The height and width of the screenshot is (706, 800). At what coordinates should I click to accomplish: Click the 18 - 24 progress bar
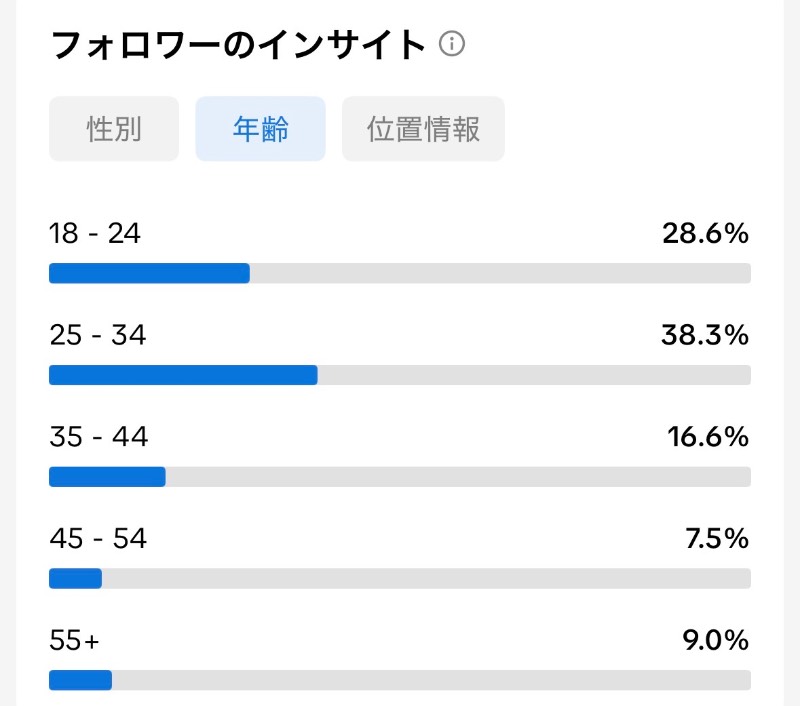click(x=399, y=273)
